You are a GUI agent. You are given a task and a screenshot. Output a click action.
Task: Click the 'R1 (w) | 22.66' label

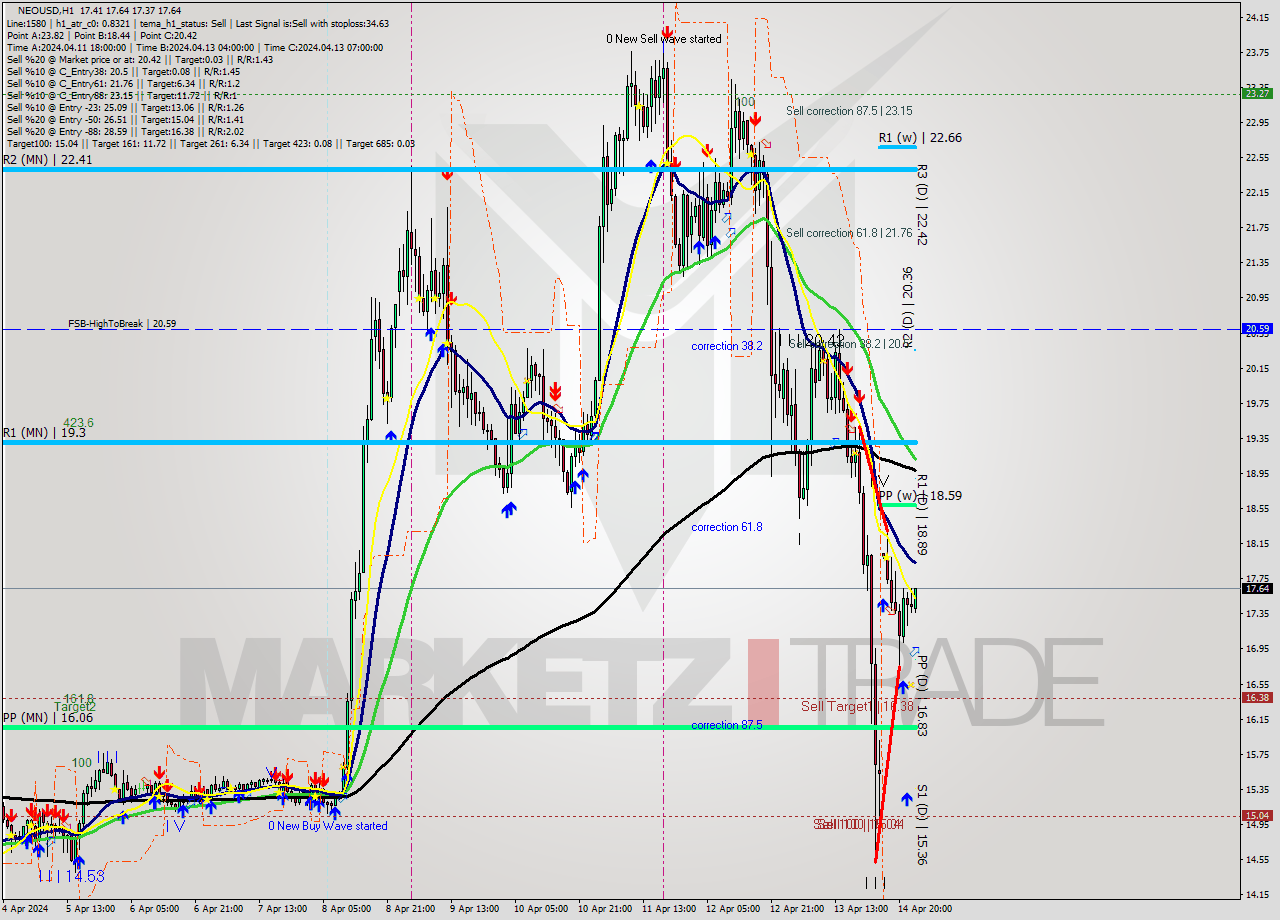(x=920, y=137)
